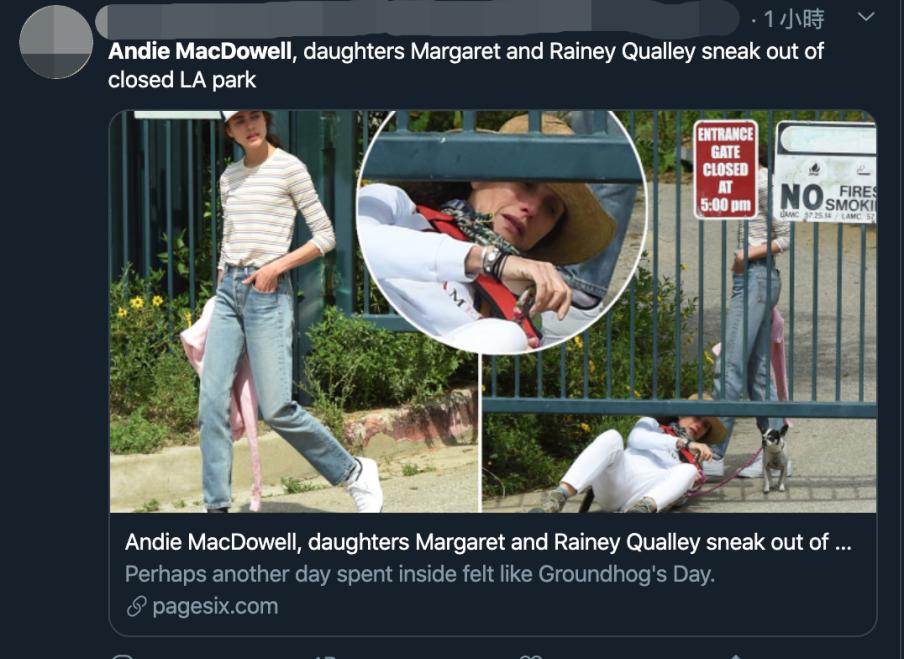The height and width of the screenshot is (659, 904).
Task: Open the pagesix.com source link
Action: (215, 607)
